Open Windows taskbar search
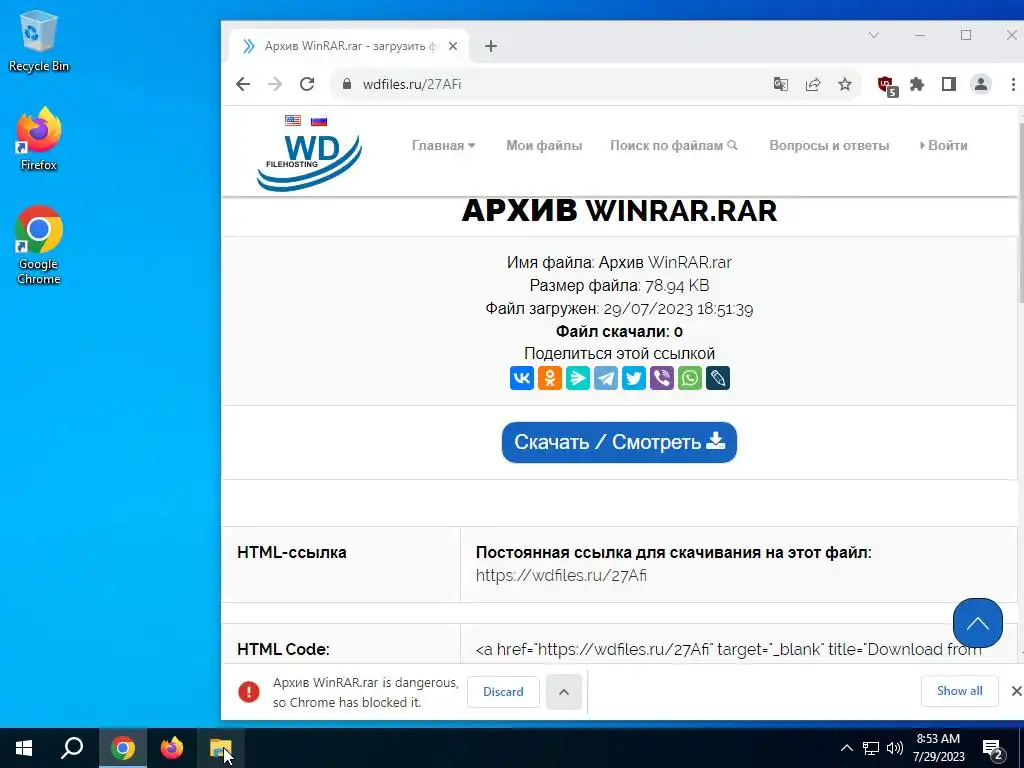 point(72,748)
